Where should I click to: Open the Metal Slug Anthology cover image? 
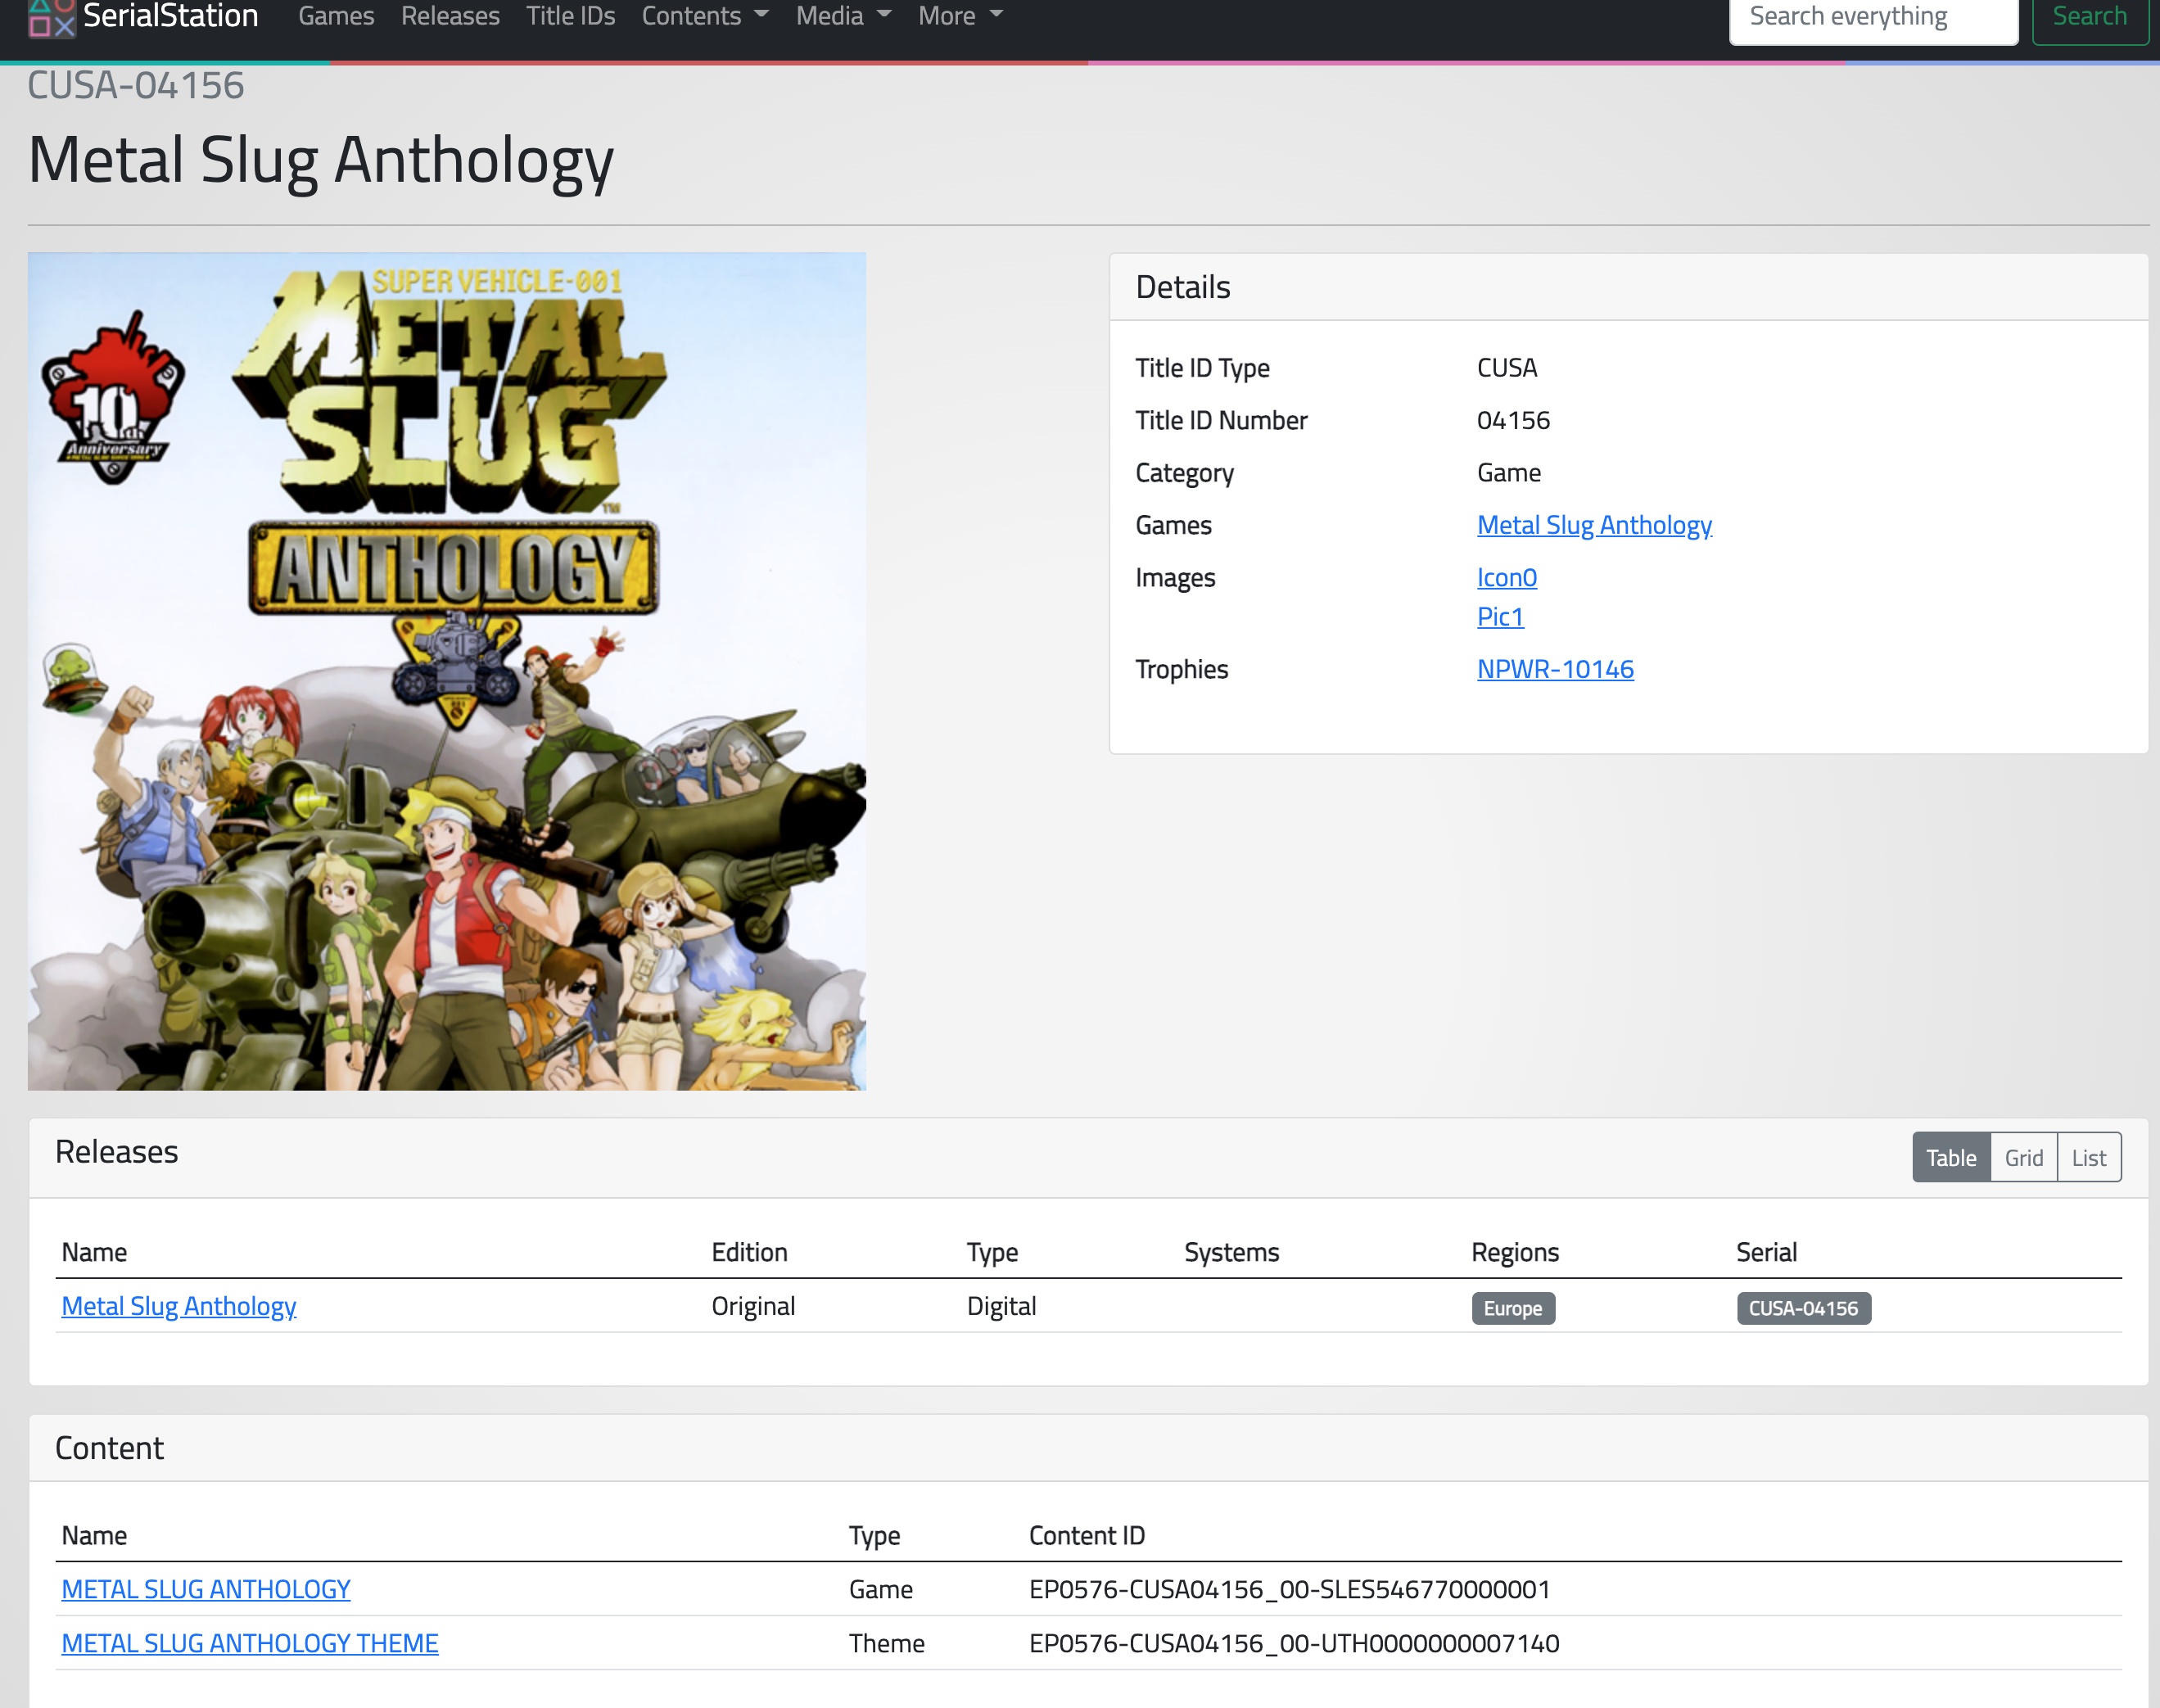pyautogui.click(x=447, y=671)
